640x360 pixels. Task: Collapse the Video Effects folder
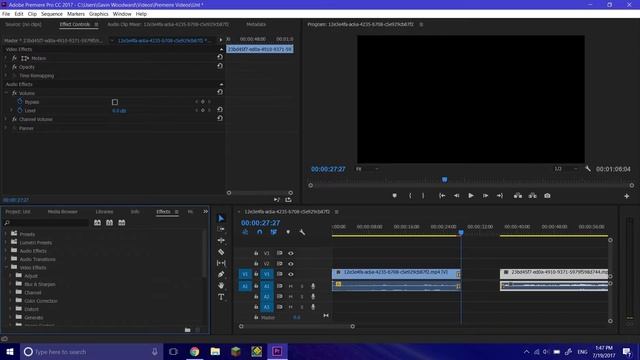pyautogui.click(x=6, y=267)
